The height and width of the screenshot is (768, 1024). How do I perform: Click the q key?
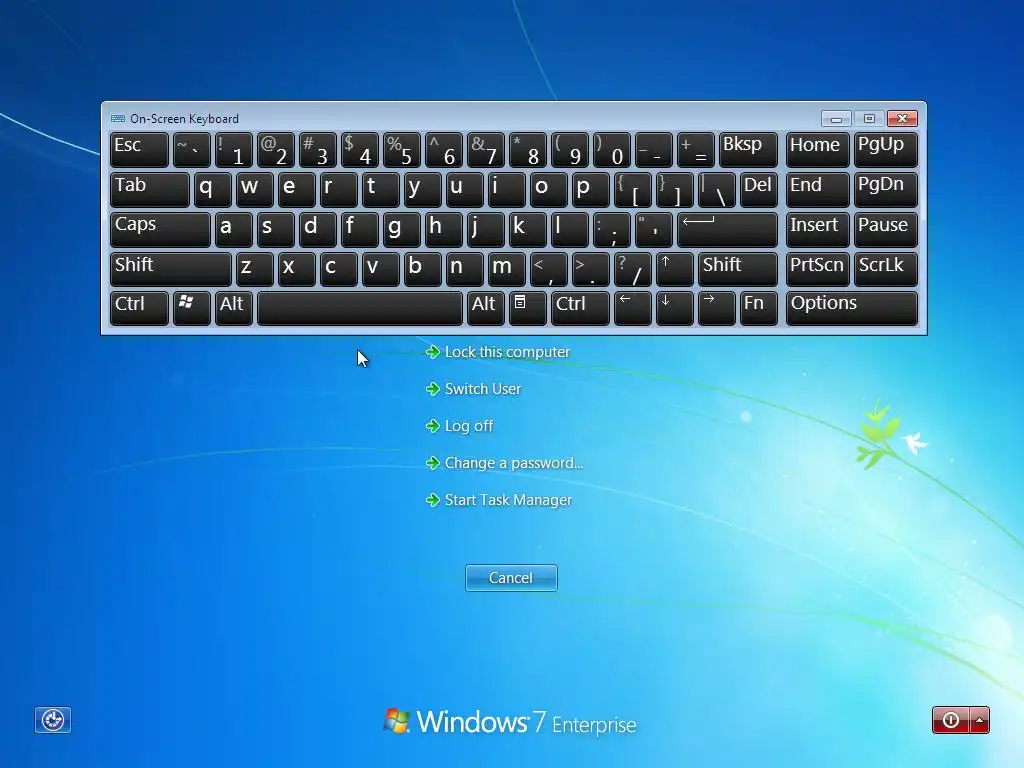point(212,190)
